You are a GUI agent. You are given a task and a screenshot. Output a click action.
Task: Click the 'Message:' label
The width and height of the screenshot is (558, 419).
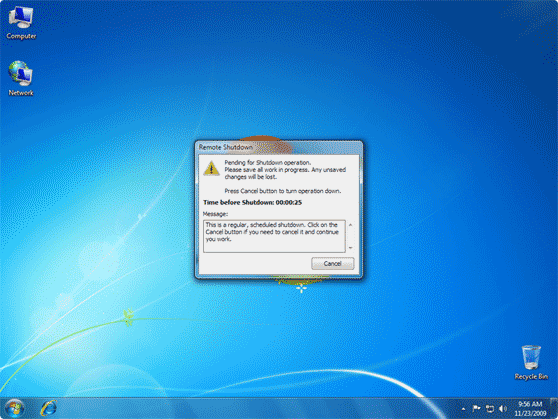[215, 214]
